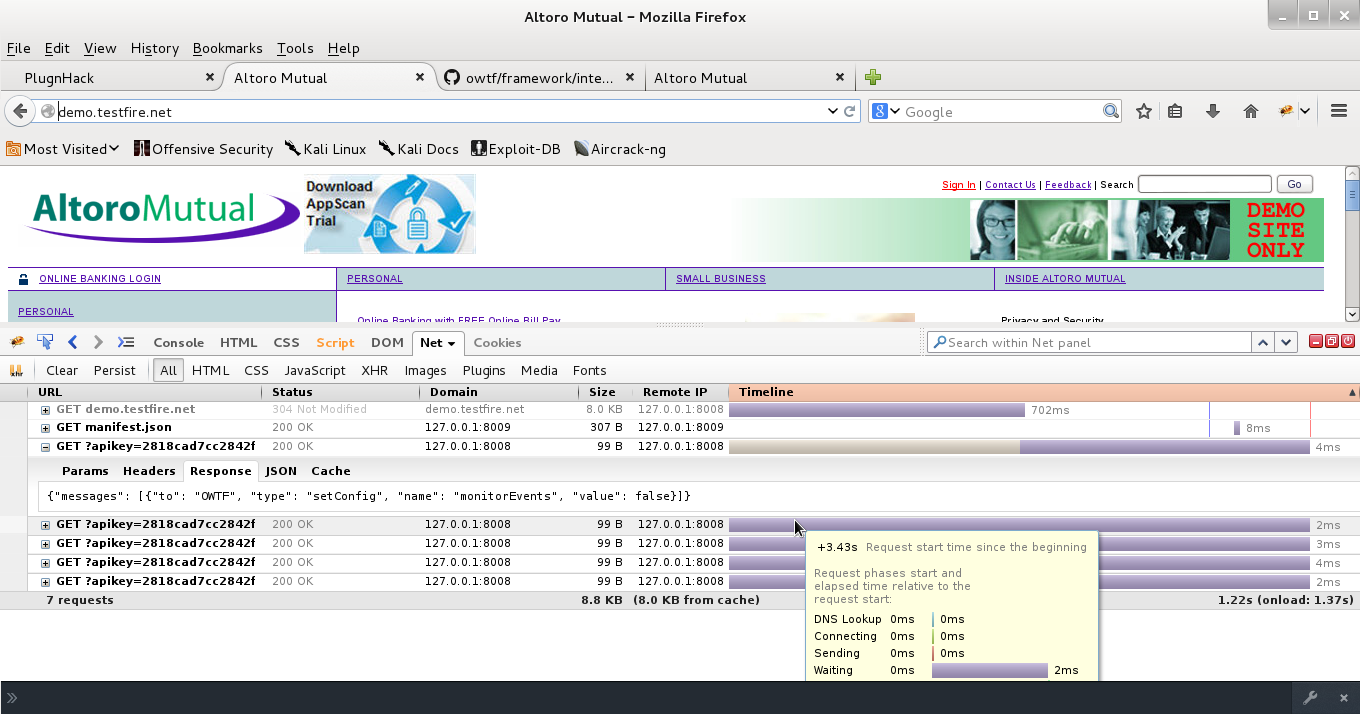Filter Net requests by CSS
Image resolution: width=1360 pixels, height=714 pixels.
256,370
